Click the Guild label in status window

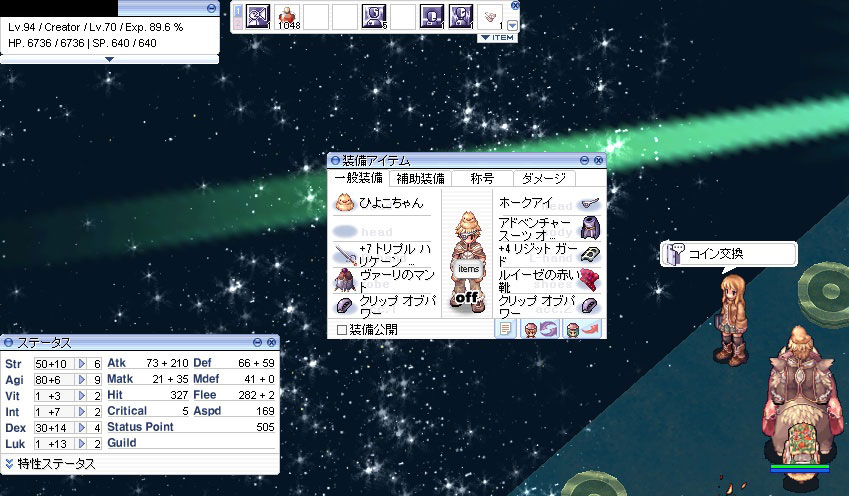(122, 443)
